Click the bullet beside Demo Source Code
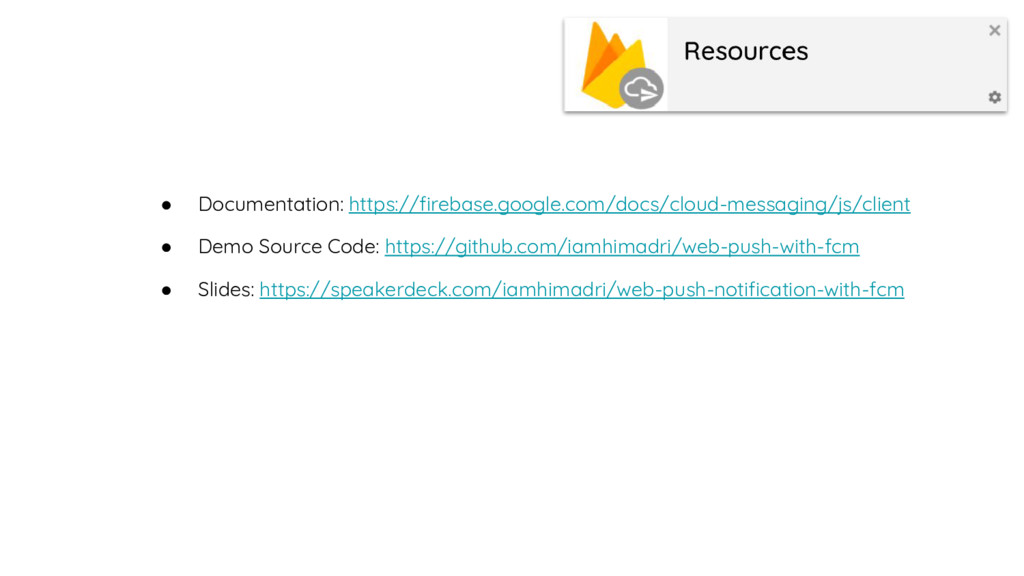The height and width of the screenshot is (576, 1024). point(168,247)
